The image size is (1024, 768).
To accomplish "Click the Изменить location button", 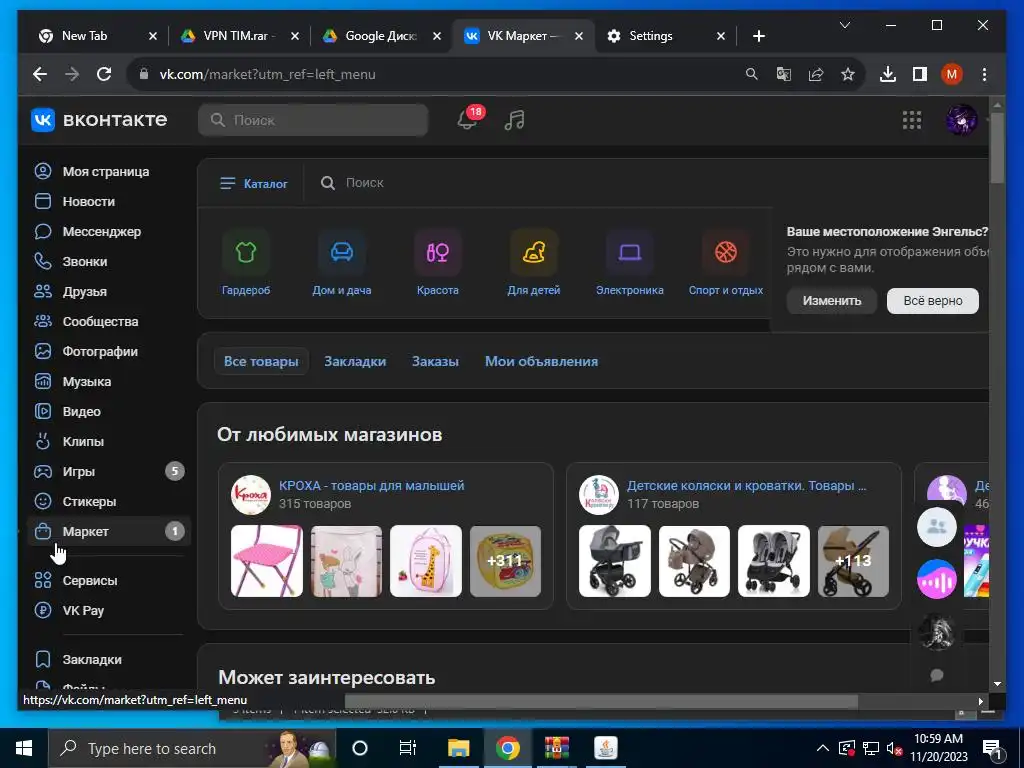I will tap(831, 300).
